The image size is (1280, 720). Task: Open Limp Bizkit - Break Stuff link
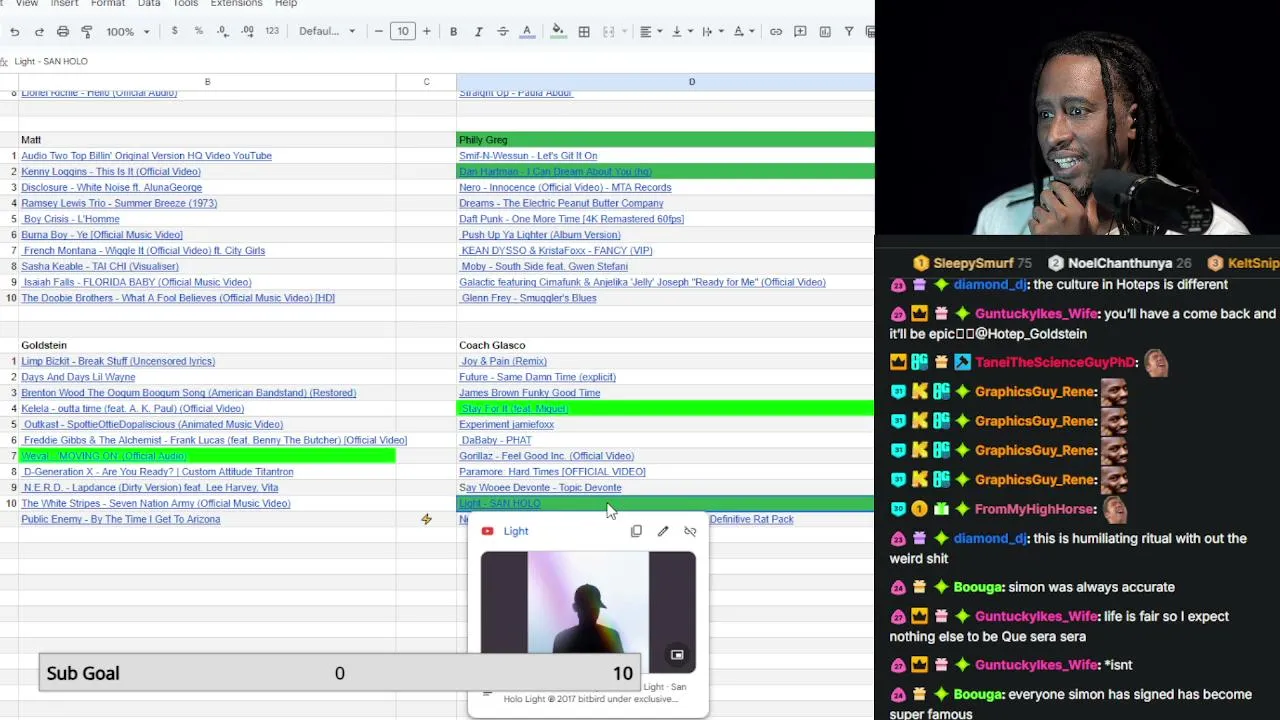pos(118,361)
